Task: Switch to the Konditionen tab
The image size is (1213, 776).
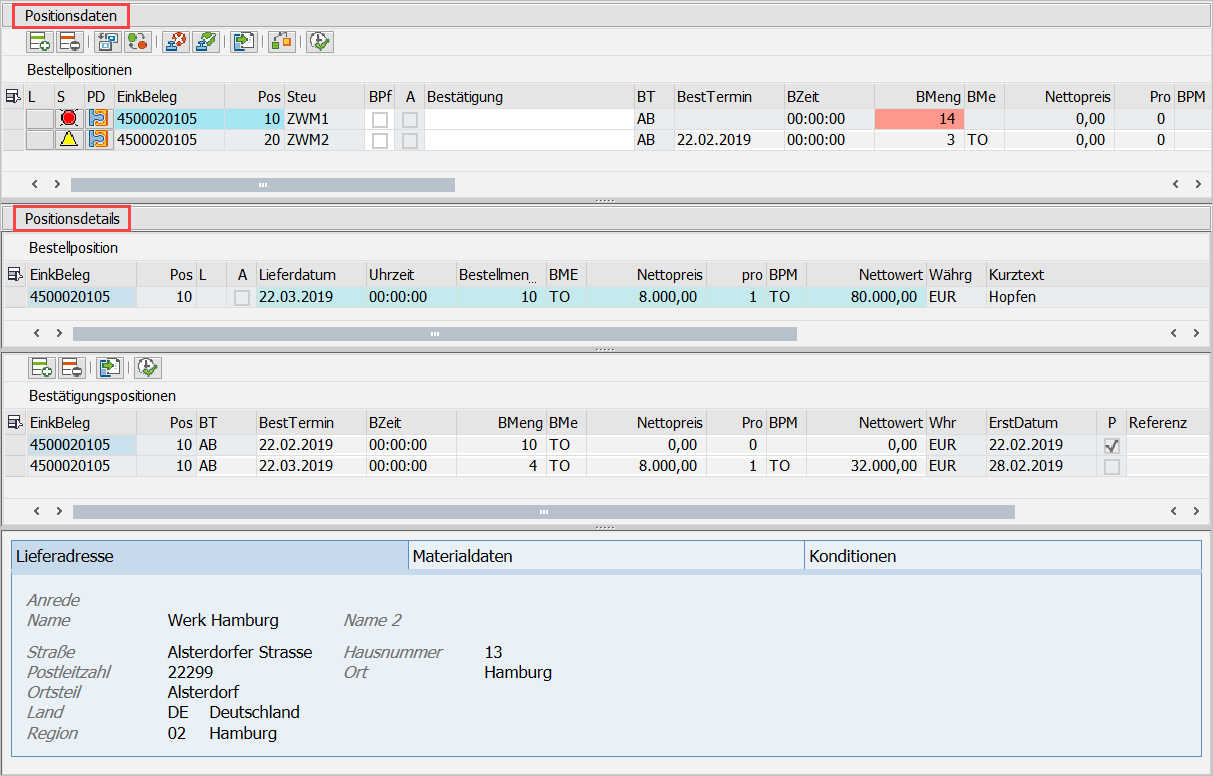Action: point(1002,556)
